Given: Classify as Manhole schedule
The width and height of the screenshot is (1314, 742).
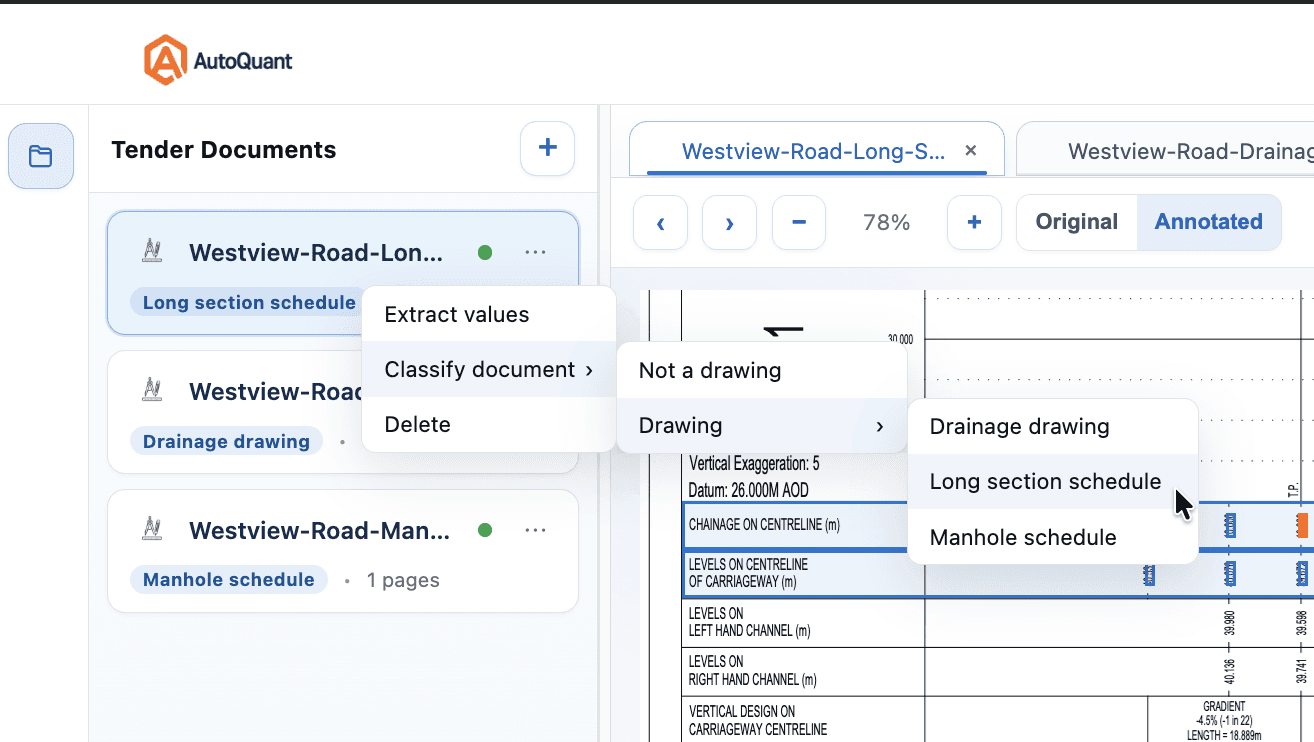Looking at the screenshot, I should click(1053, 538).
